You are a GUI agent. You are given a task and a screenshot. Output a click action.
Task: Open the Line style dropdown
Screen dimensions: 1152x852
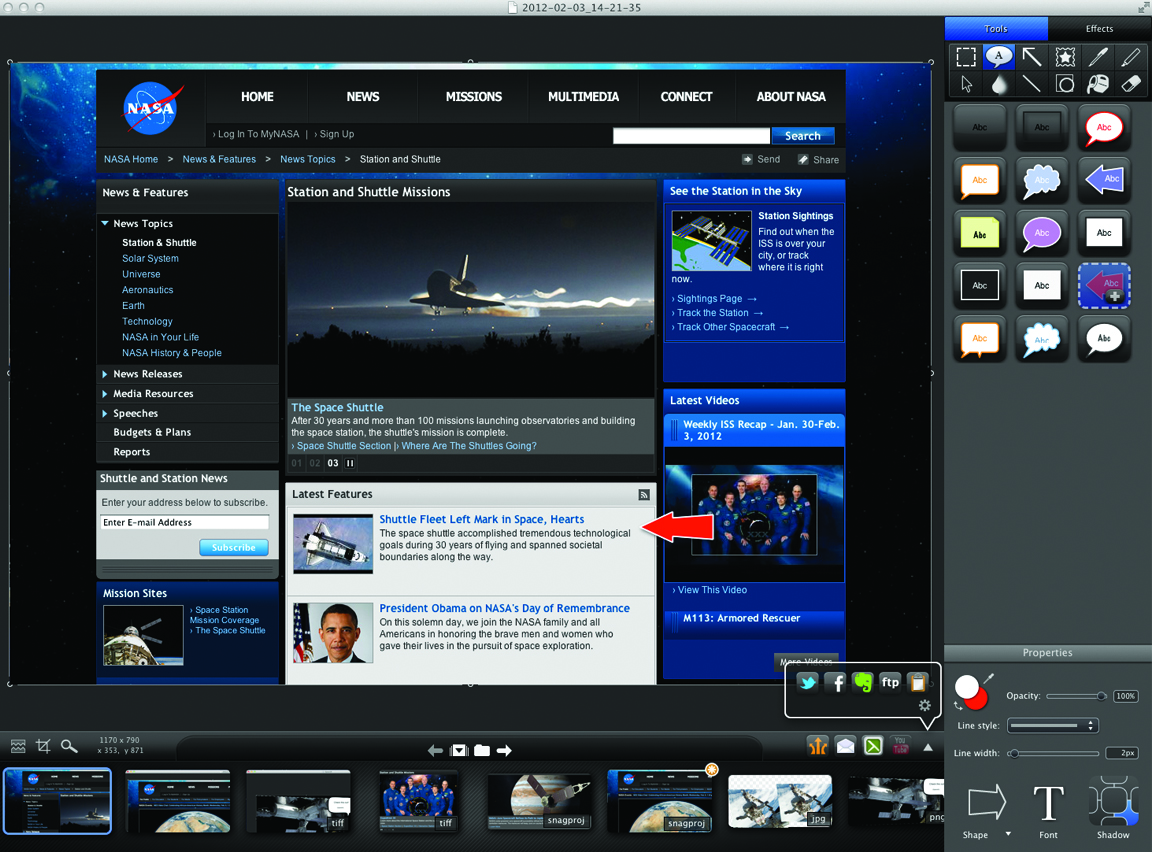(1052, 725)
